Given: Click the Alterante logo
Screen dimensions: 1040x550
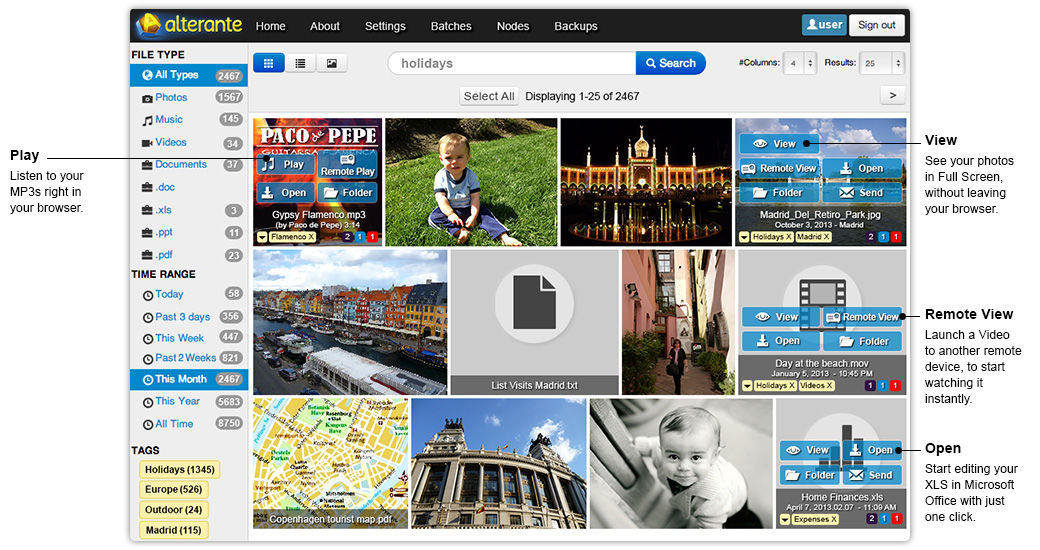Looking at the screenshot, I should click(x=190, y=25).
